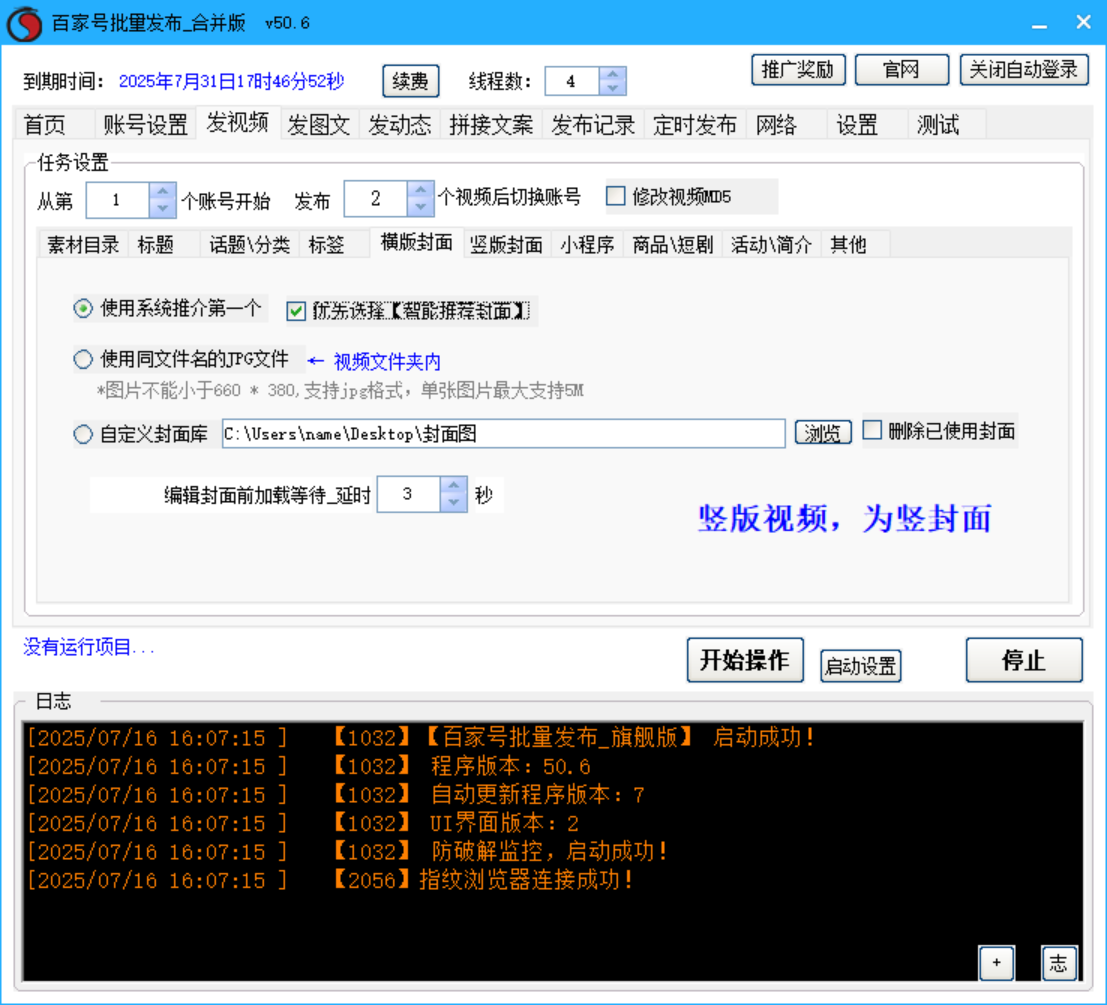Click the 程序版本：50.6 log entry
Image resolution: width=1107 pixels, height=1005 pixels.
click(309, 766)
